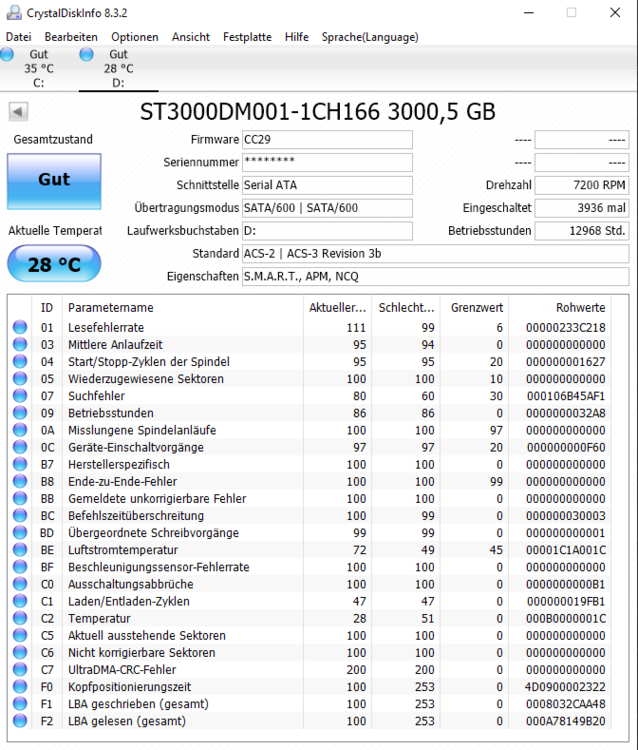Viewport: 638px width, 750px height.
Task: Click the status orb for UltraDMA-CRC-Fehler
Action: 20,670
